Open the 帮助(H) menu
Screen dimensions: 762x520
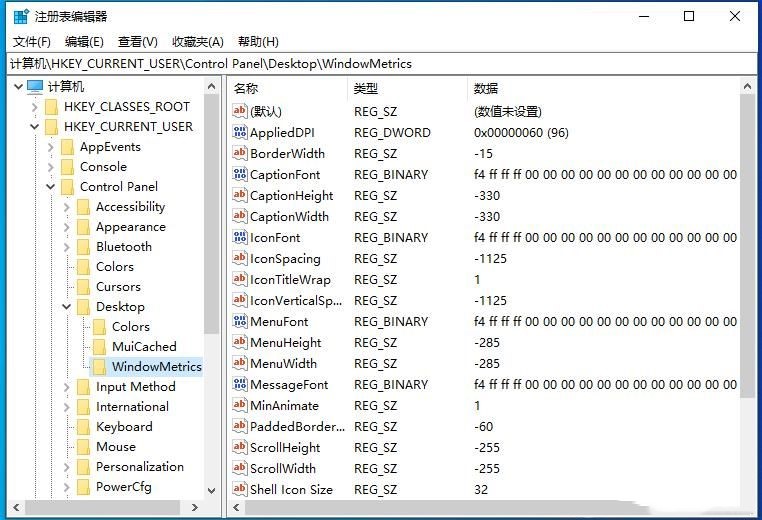(258, 42)
